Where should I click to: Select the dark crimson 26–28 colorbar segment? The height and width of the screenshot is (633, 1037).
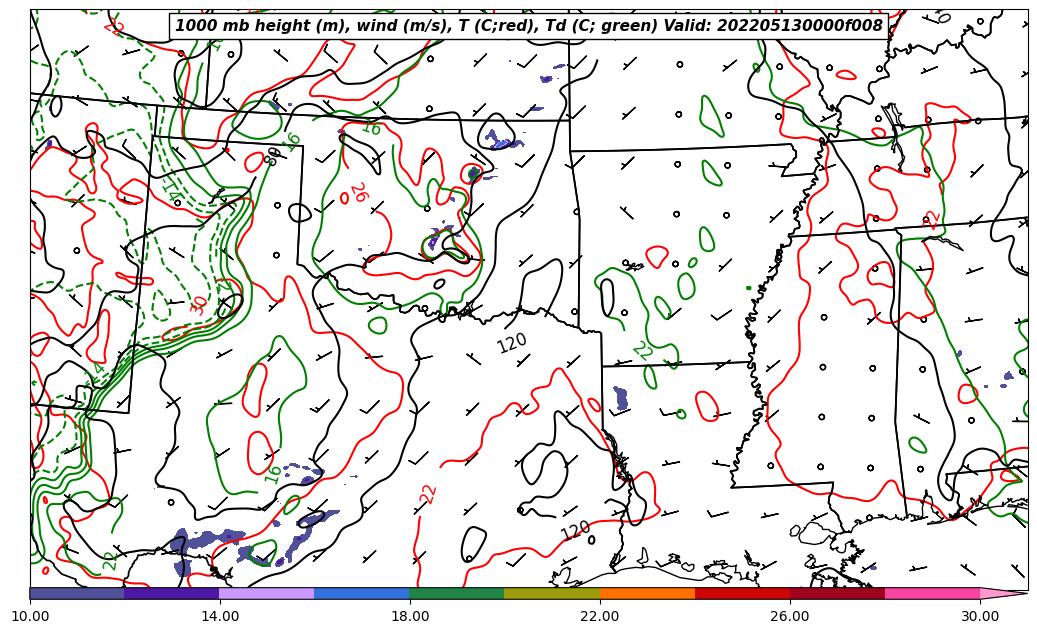pos(837,593)
